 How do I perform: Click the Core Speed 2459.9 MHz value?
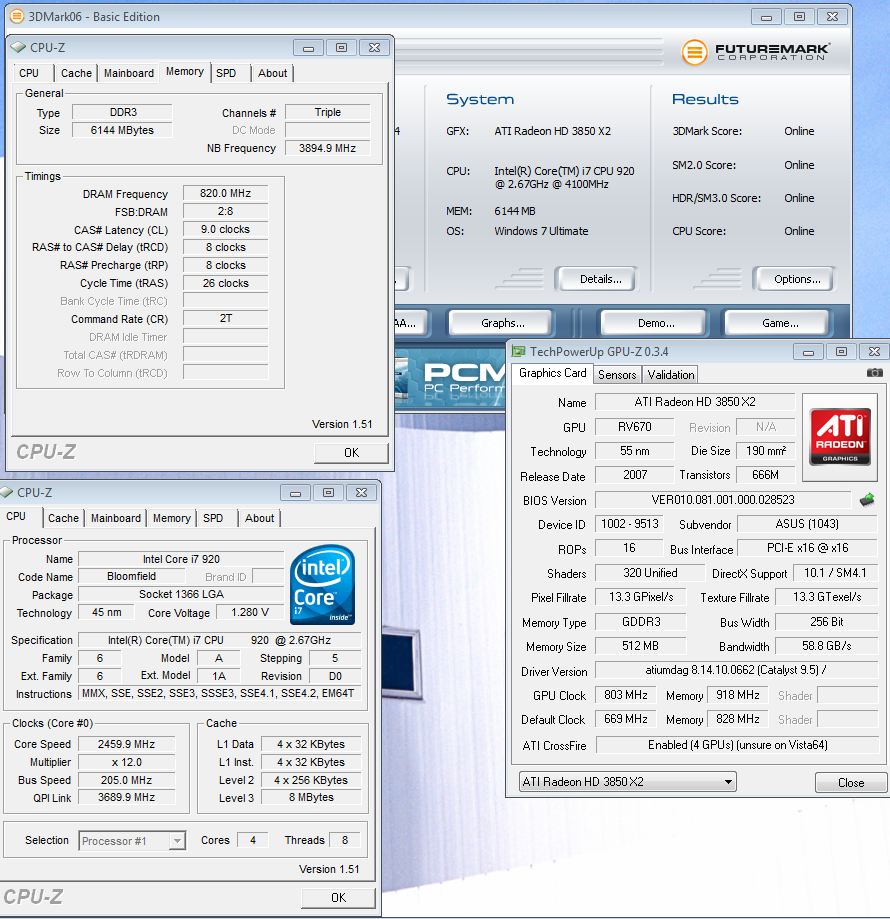[127, 744]
